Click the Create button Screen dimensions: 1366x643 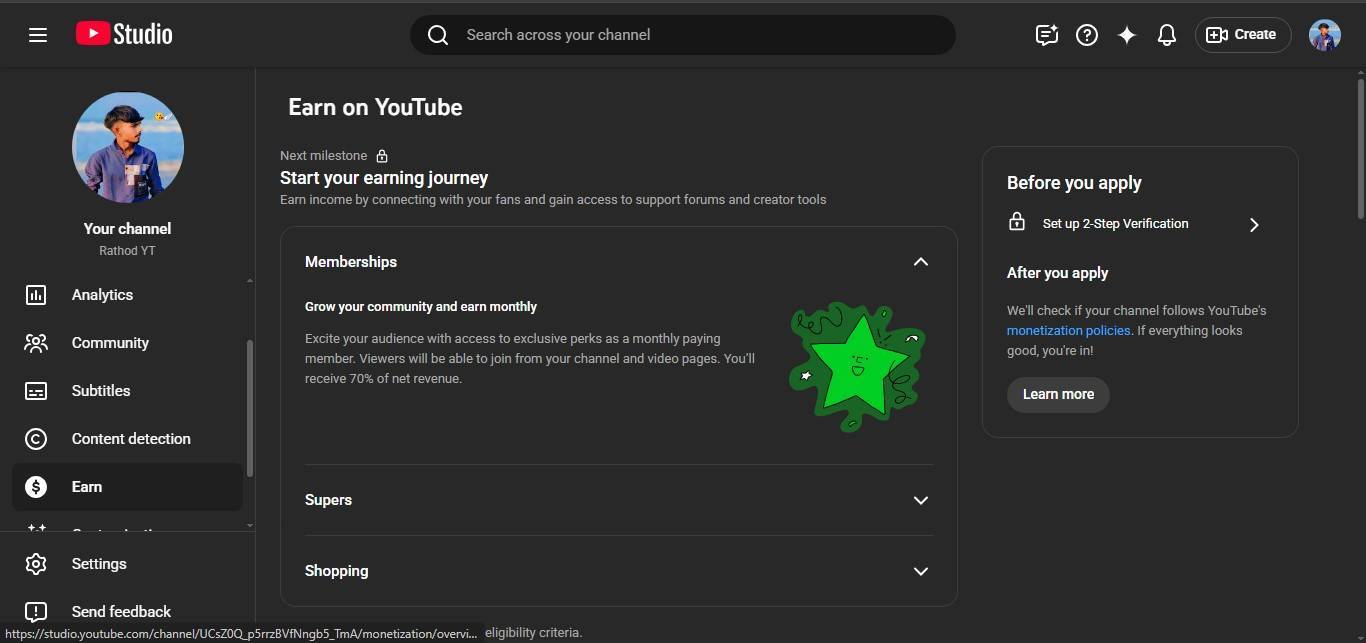pyautogui.click(x=1242, y=35)
